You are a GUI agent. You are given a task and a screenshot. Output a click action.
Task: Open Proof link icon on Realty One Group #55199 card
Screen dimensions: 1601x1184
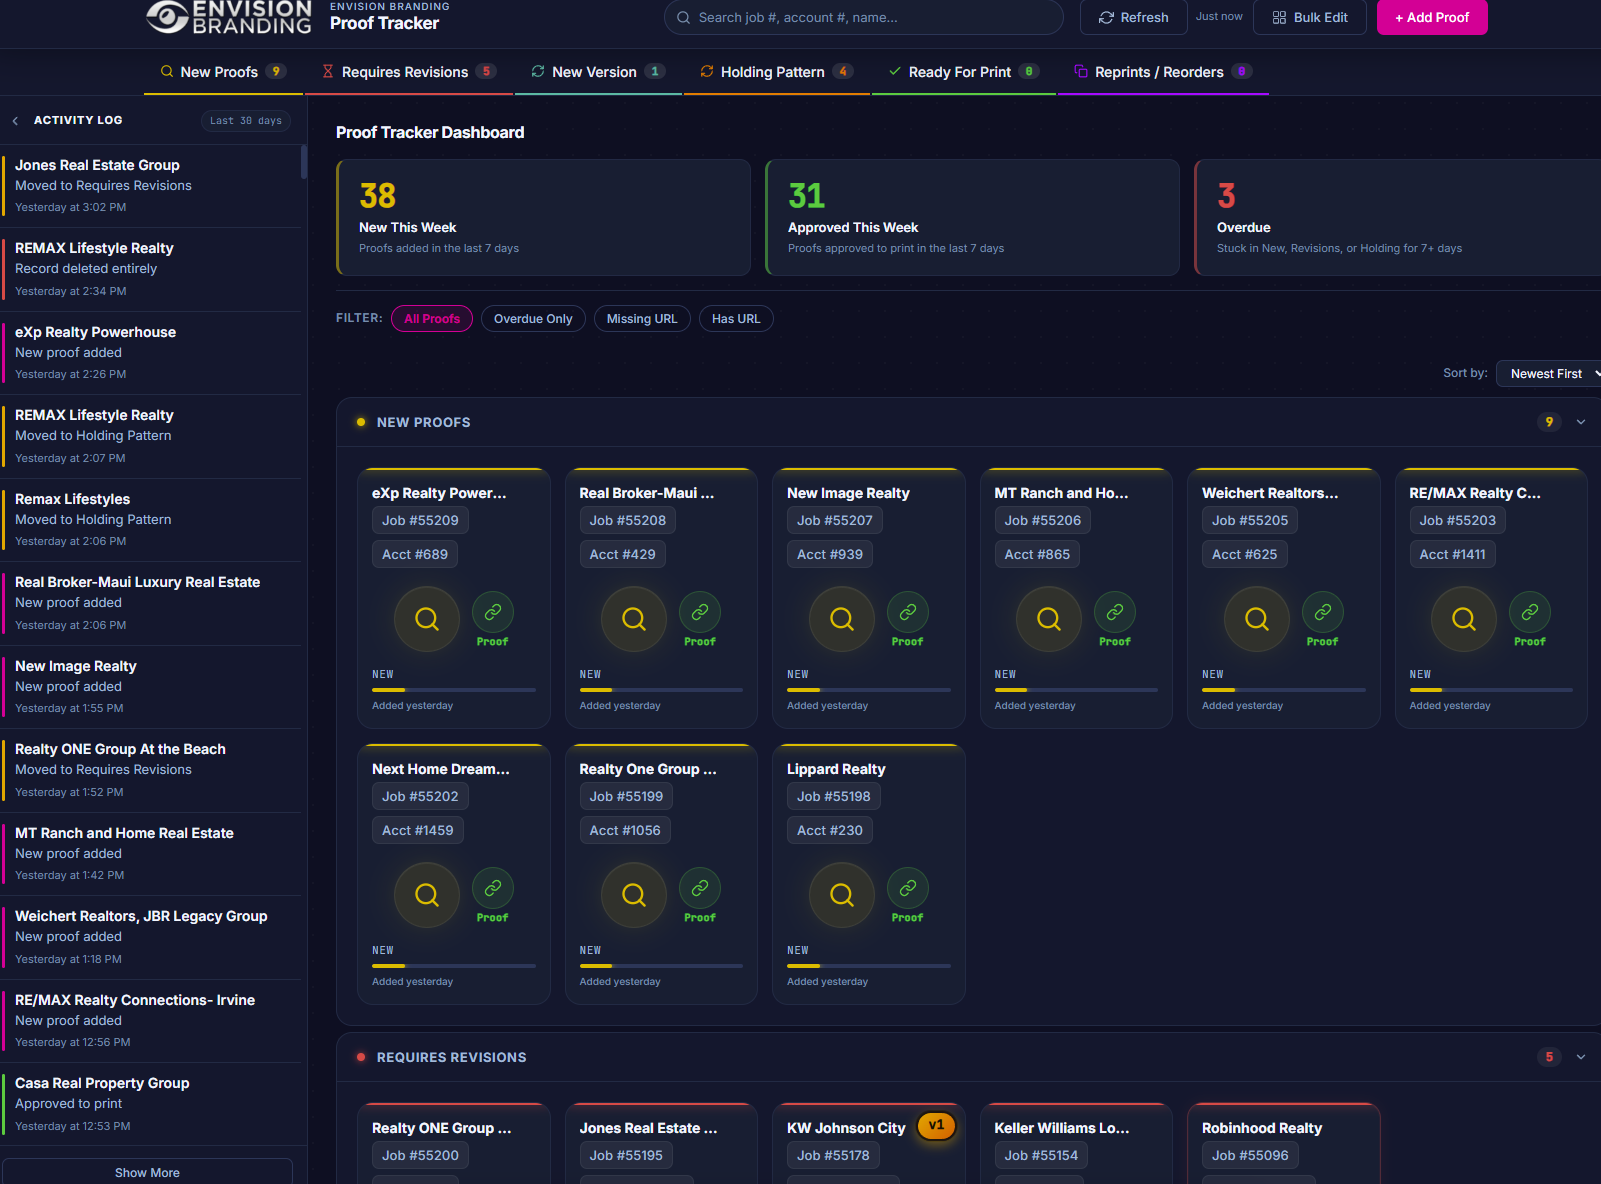tap(700, 888)
